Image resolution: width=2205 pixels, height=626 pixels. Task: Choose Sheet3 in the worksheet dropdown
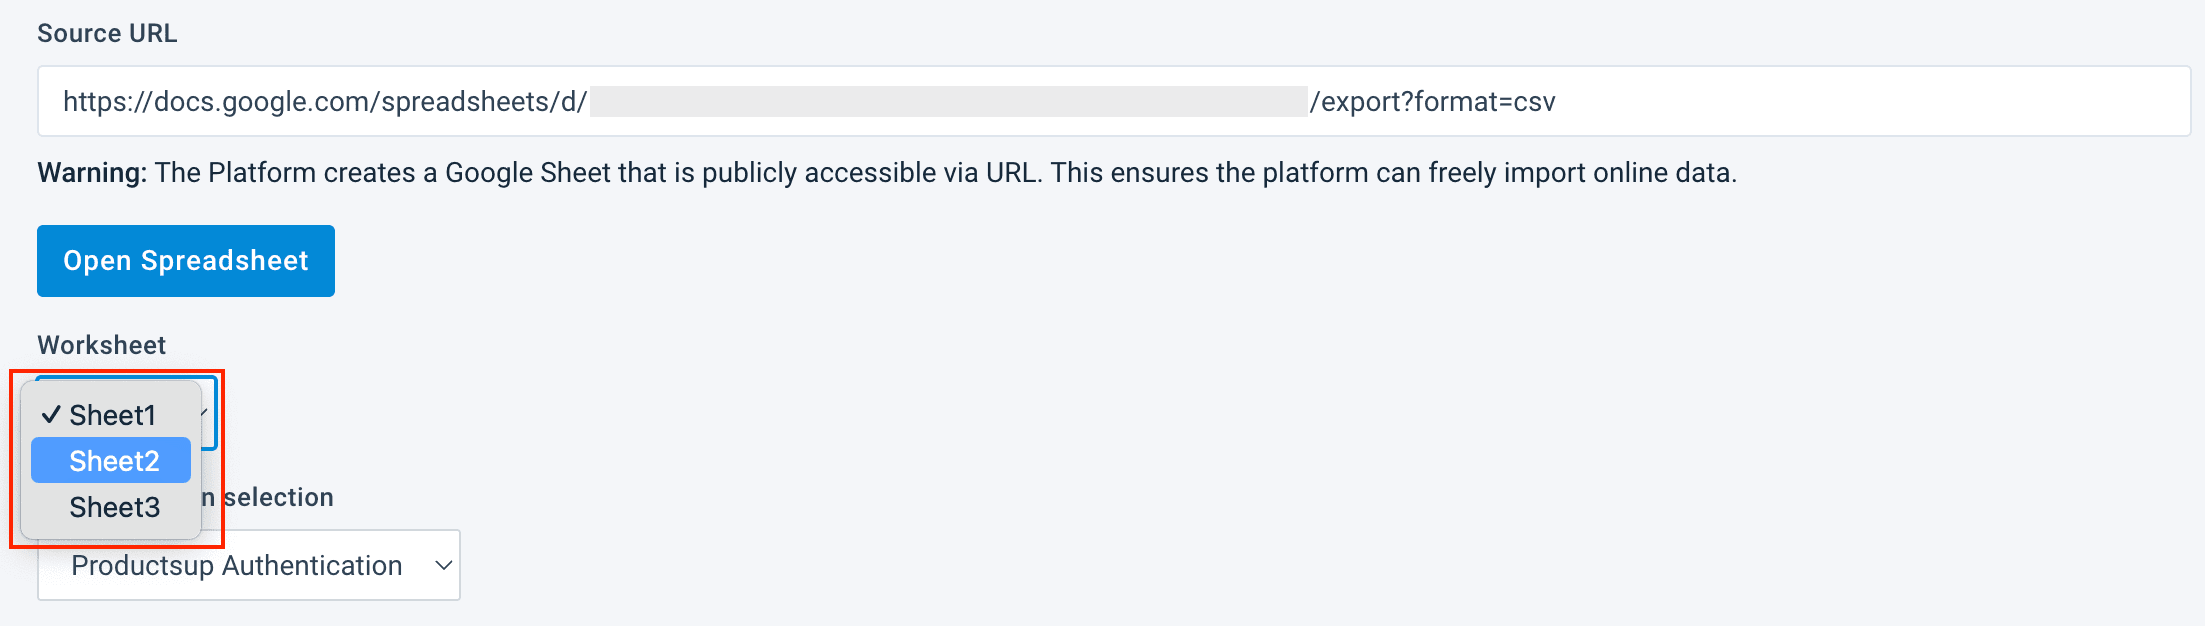(x=114, y=507)
